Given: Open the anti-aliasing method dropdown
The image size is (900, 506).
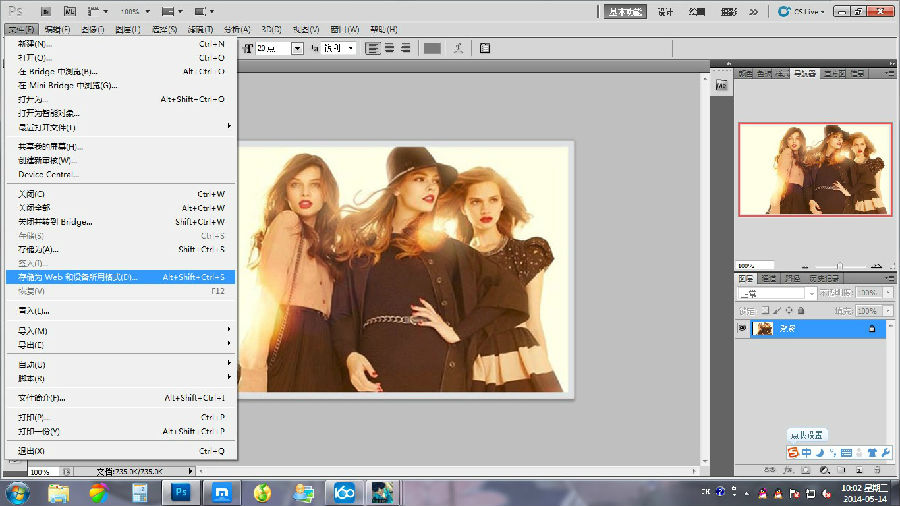Looking at the screenshot, I should [x=338, y=48].
